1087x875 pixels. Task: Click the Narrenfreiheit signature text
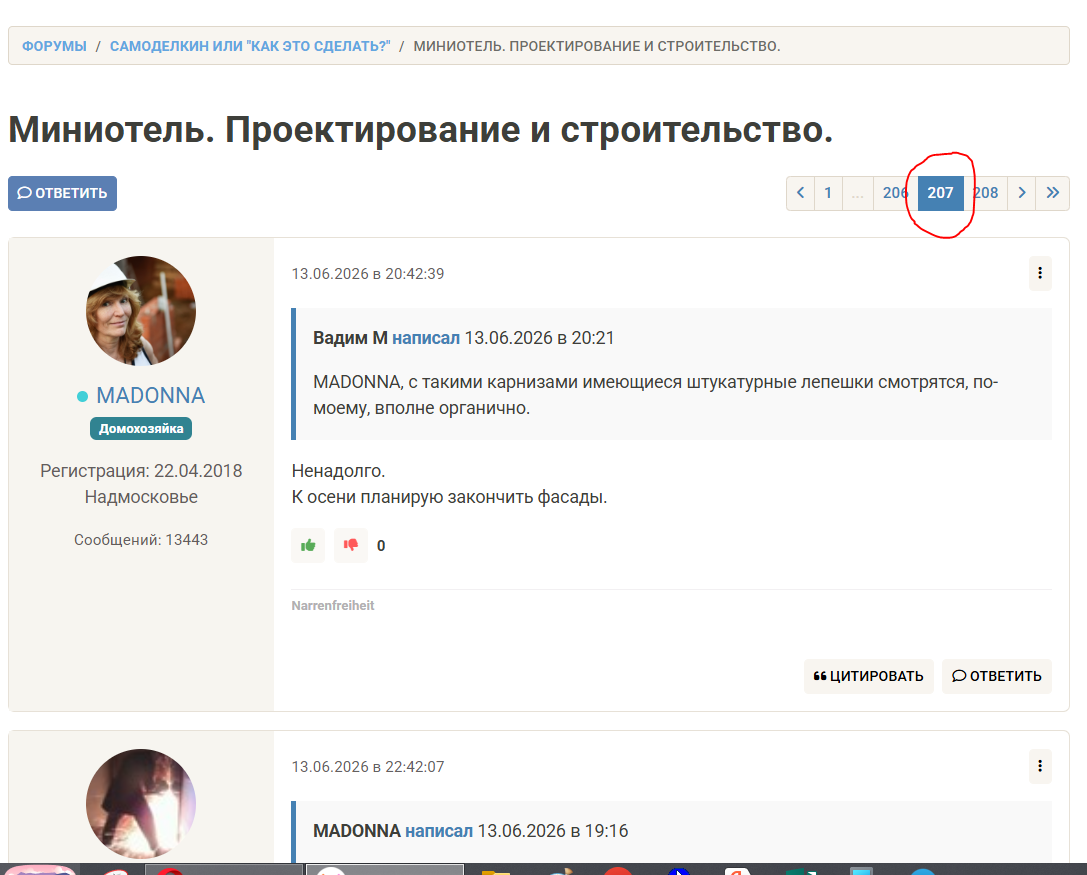tap(333, 606)
